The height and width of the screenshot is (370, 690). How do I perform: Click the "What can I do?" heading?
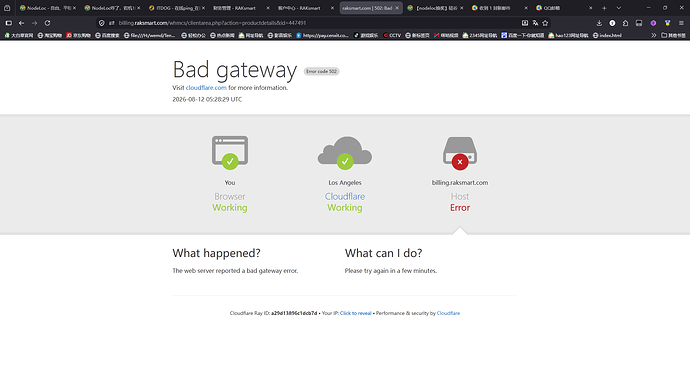(383, 253)
